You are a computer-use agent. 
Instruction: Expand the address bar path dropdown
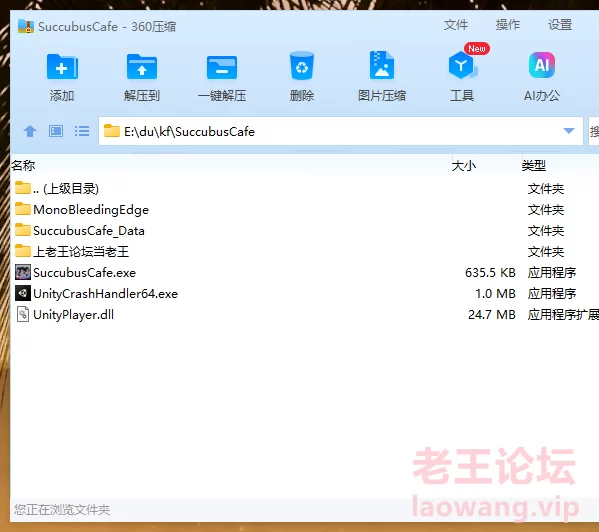tap(569, 131)
